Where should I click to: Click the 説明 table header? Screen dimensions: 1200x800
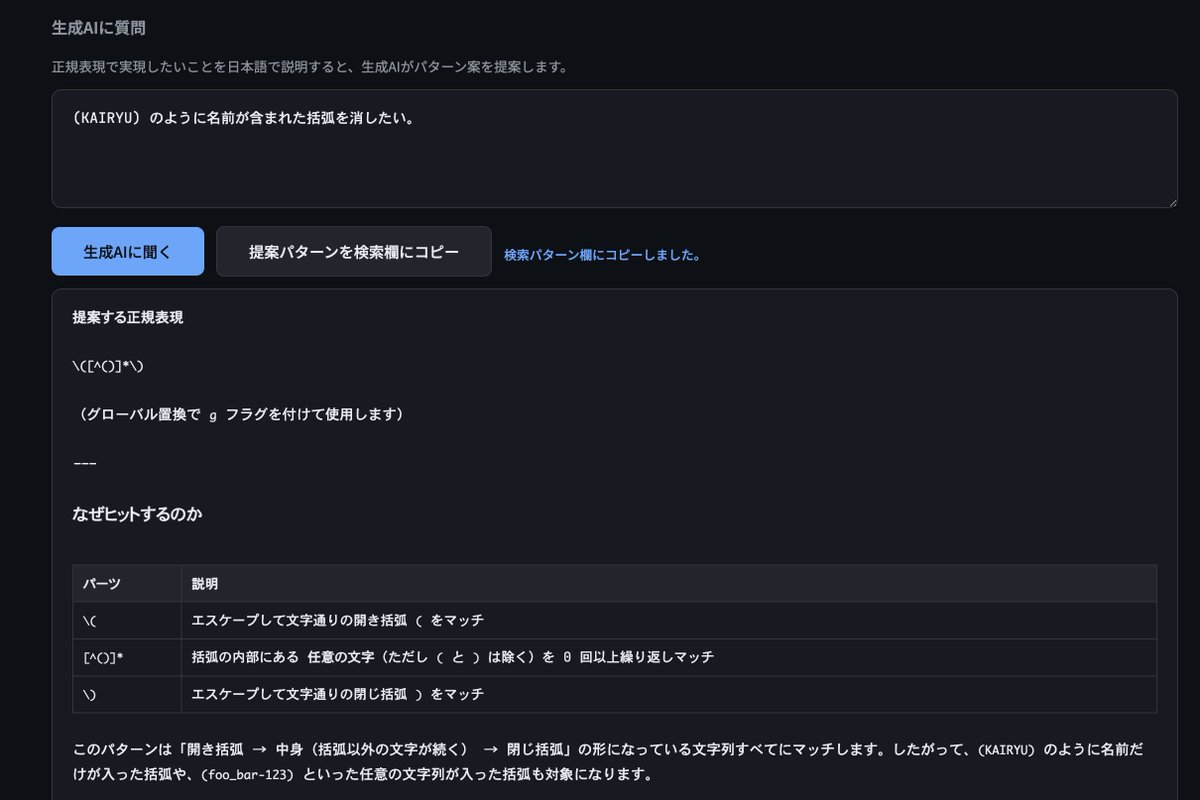[669, 583]
